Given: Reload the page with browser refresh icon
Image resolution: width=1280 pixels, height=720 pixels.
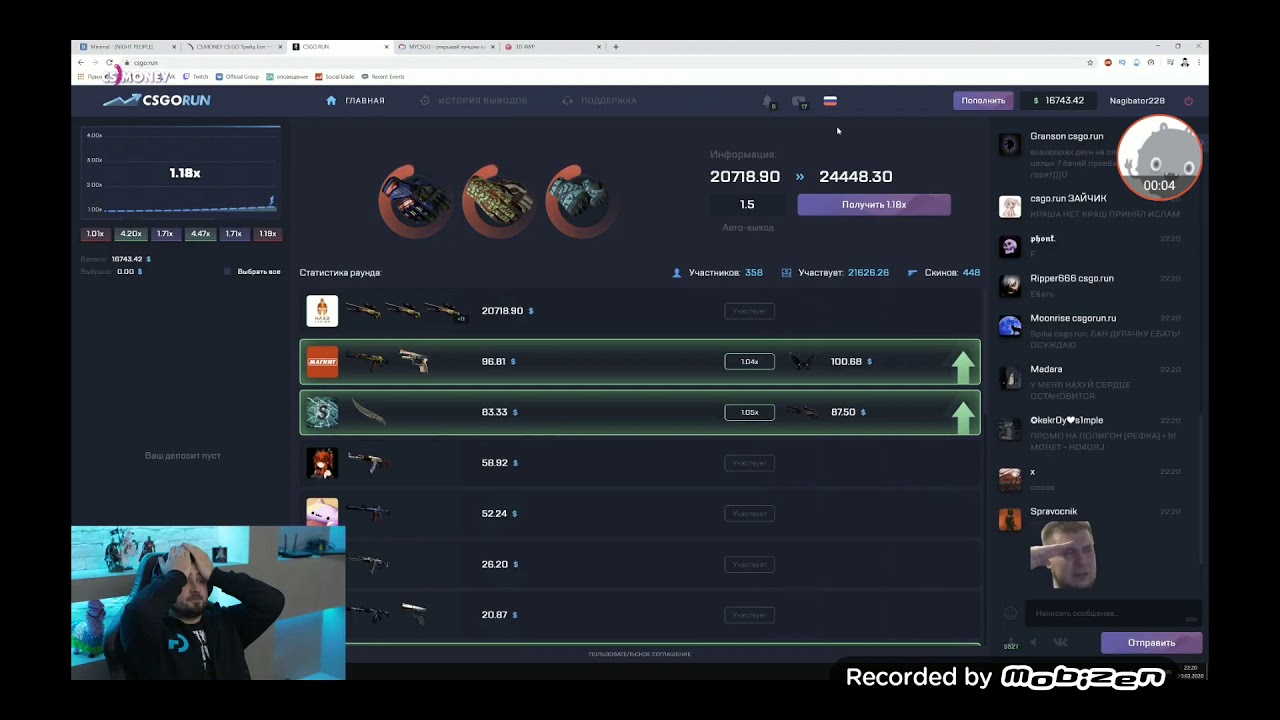Looking at the screenshot, I should (x=109, y=62).
